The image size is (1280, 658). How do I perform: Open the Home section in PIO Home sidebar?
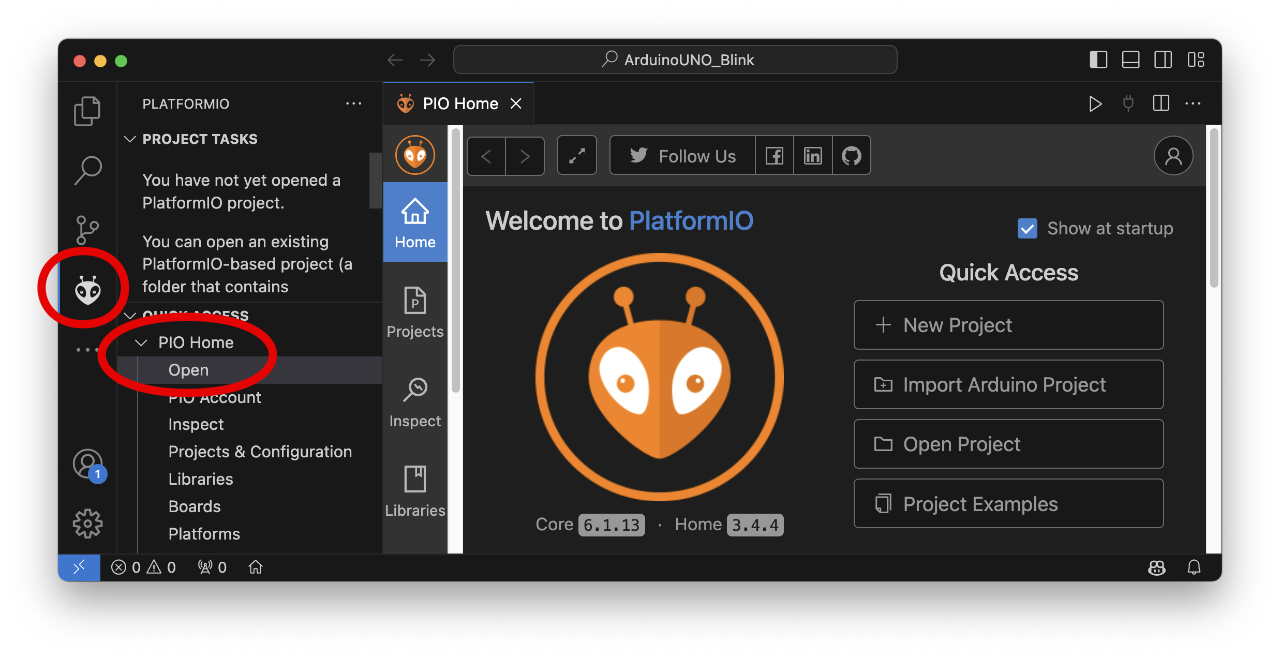[415, 221]
